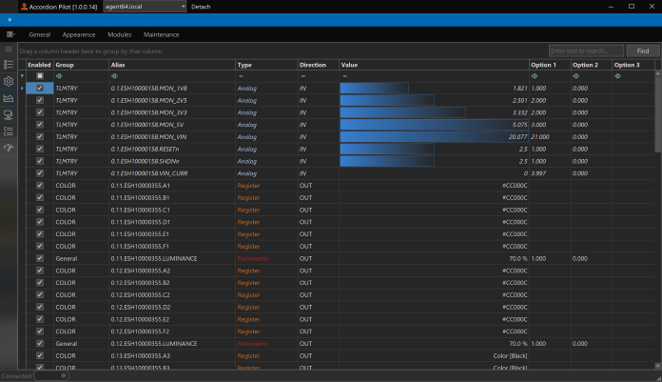This screenshot has height=382, width=662.
Task: Click the Alias column filter operator icon
Action: [x=114, y=76]
